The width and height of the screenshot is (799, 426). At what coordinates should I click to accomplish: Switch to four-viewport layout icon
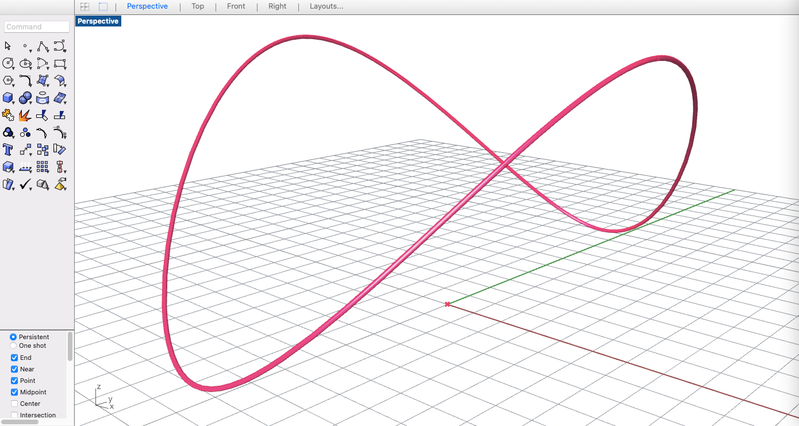coord(85,7)
